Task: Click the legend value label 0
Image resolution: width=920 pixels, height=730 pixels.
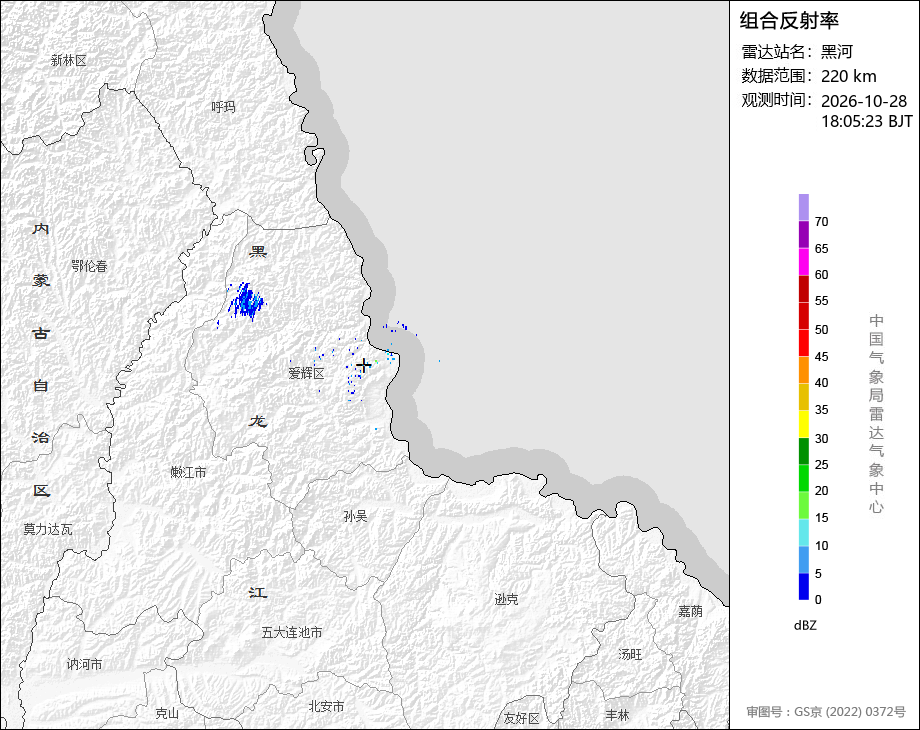Action: pos(818,600)
